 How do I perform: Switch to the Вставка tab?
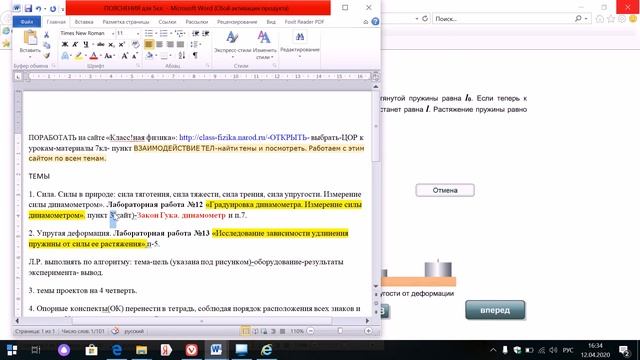(x=84, y=22)
